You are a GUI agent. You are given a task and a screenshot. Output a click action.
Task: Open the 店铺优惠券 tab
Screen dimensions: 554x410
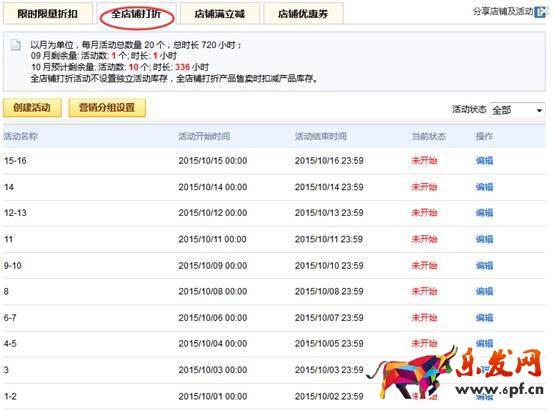tap(303, 13)
